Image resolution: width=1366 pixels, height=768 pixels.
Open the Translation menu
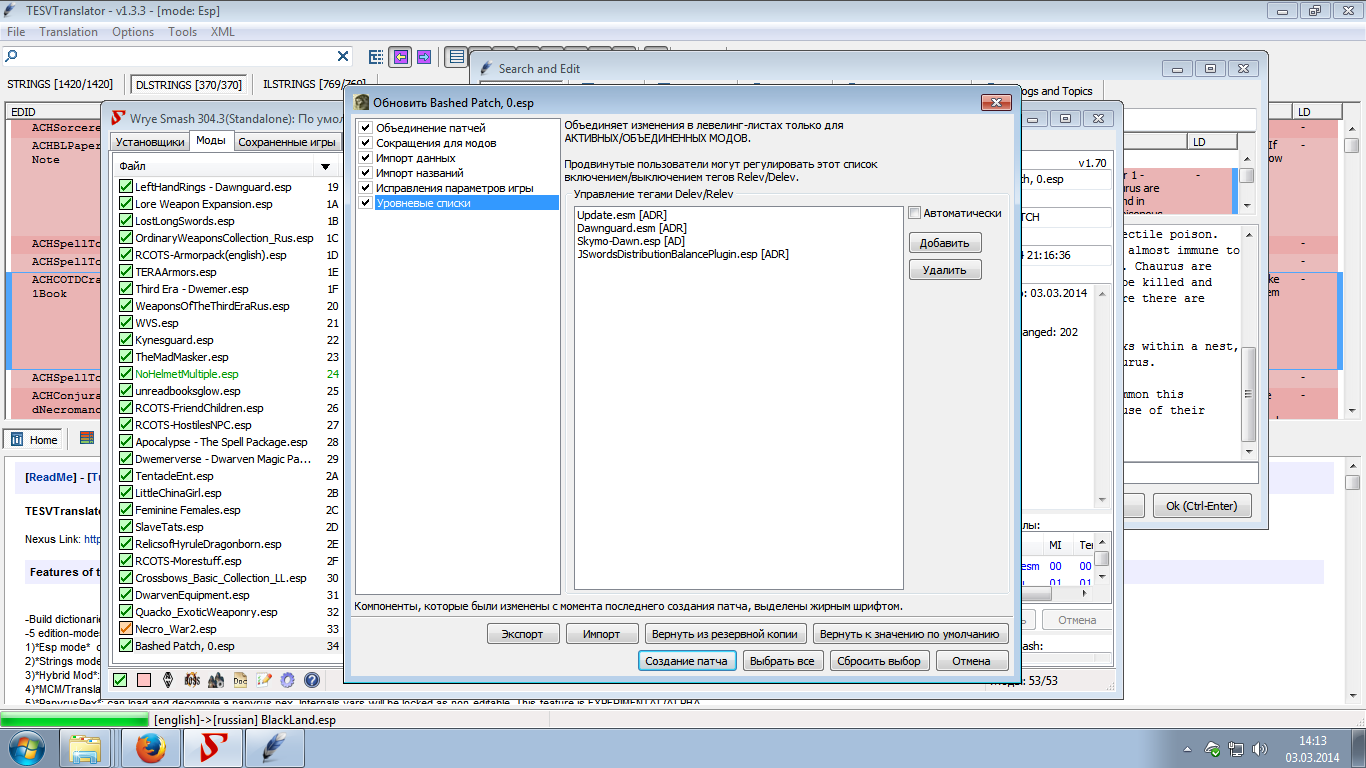tap(69, 32)
